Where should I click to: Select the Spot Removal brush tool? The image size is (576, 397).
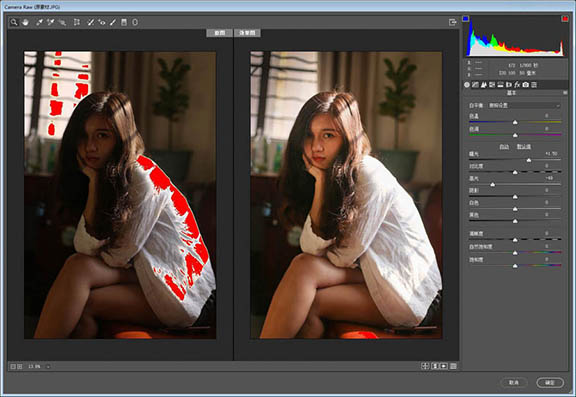tap(90, 22)
